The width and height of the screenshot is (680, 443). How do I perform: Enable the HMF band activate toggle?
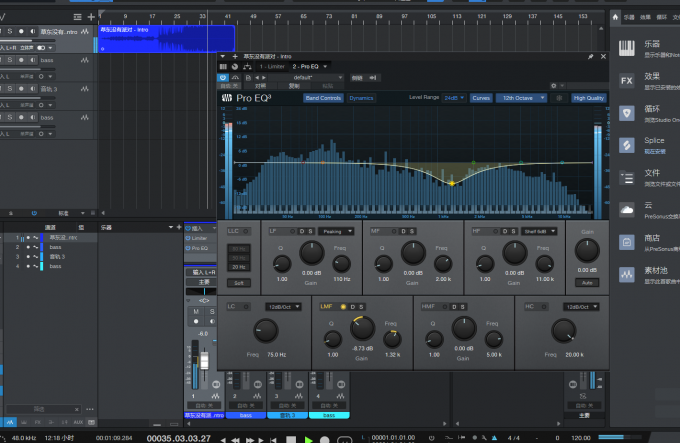(x=445, y=307)
